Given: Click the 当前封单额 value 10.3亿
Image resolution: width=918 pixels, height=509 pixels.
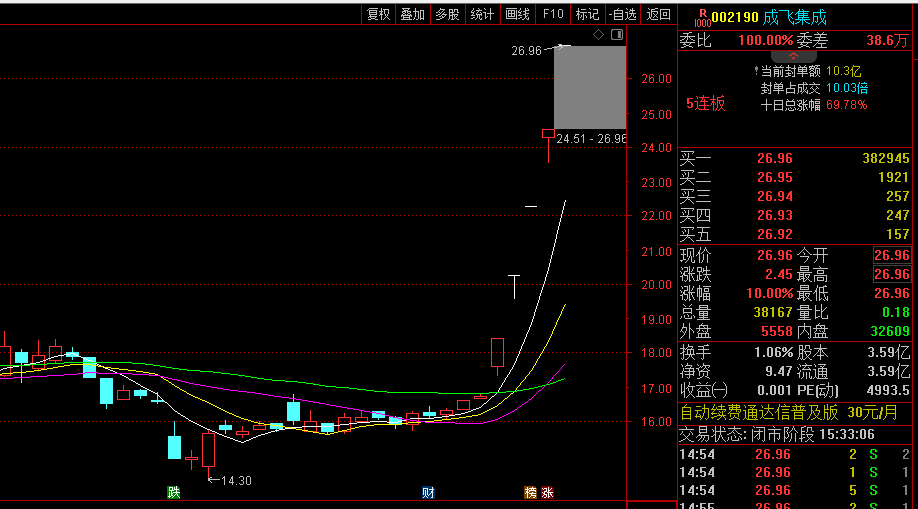Looking at the screenshot, I should click(x=843, y=71).
